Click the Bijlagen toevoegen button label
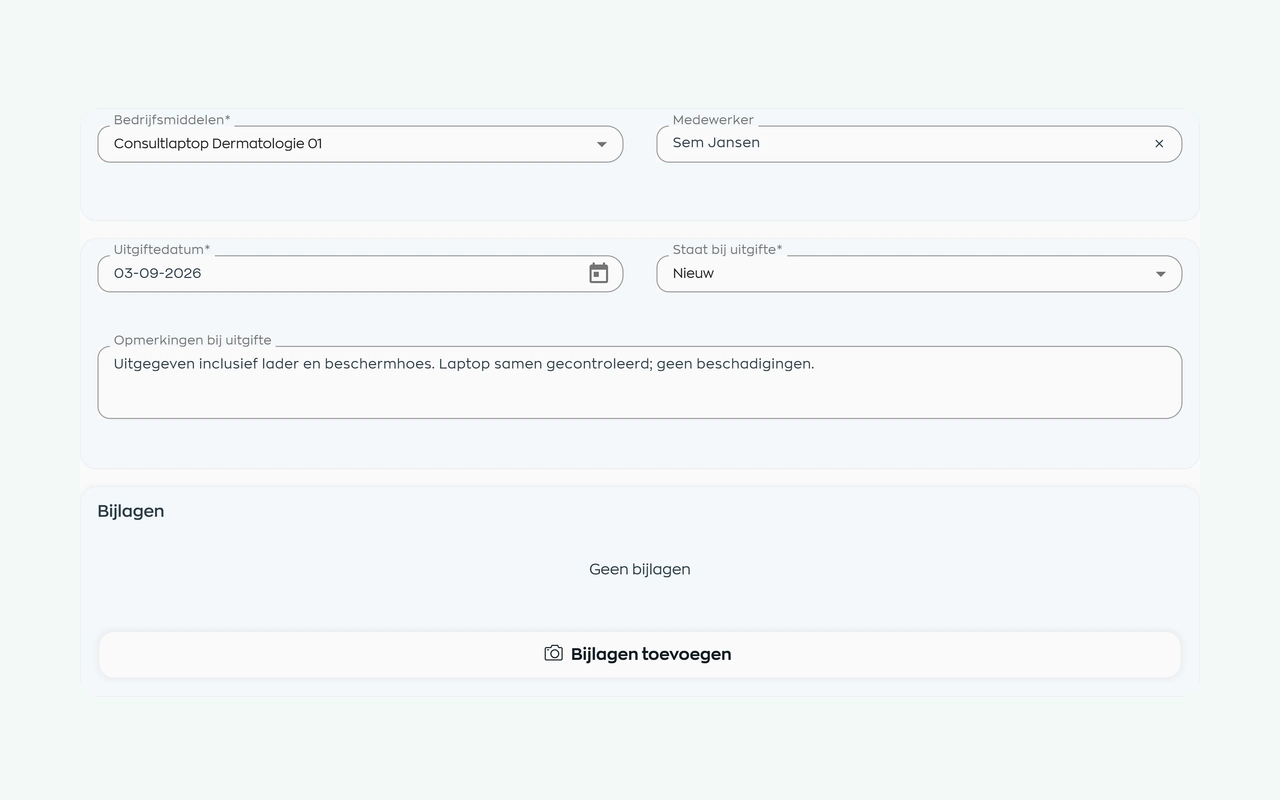This screenshot has width=1280, height=800. tap(651, 654)
